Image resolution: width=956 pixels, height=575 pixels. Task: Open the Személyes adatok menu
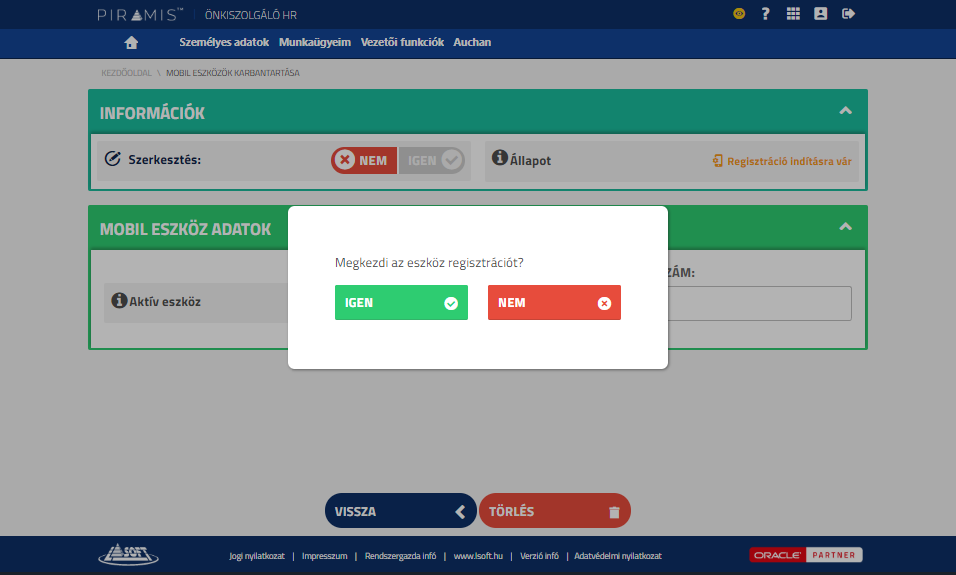[x=224, y=42]
